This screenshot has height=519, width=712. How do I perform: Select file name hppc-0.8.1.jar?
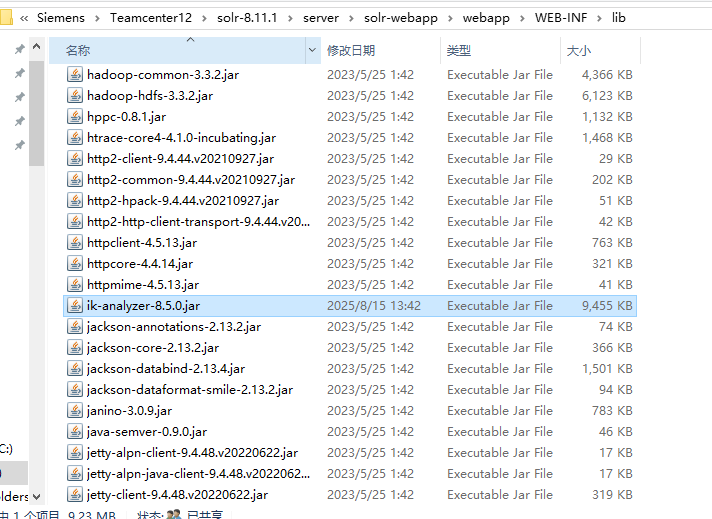click(x=127, y=117)
